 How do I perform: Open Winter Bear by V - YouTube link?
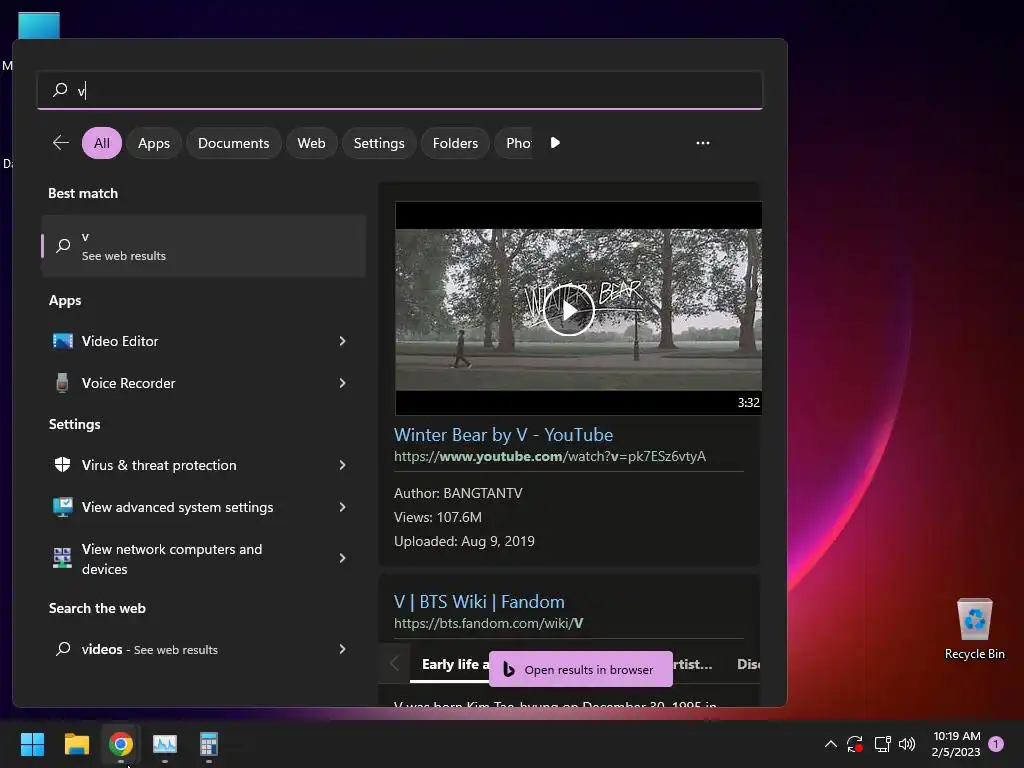click(504, 435)
